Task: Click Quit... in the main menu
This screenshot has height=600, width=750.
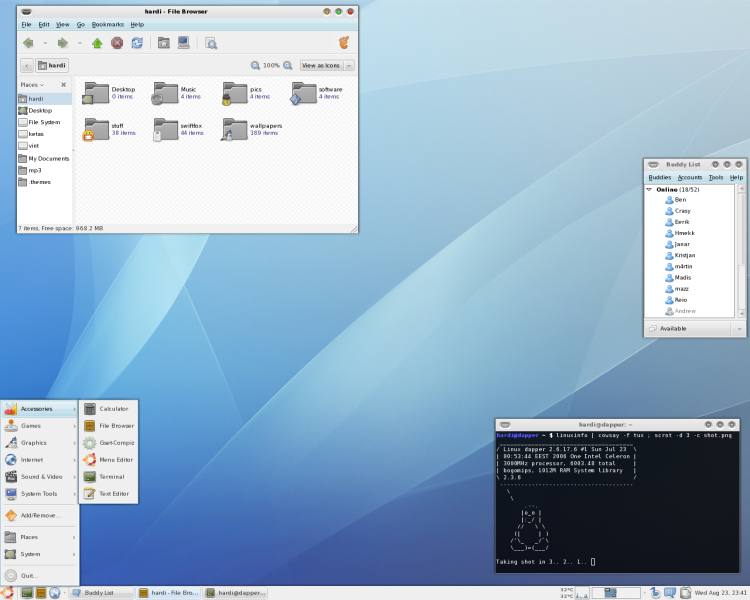Action: (40, 576)
